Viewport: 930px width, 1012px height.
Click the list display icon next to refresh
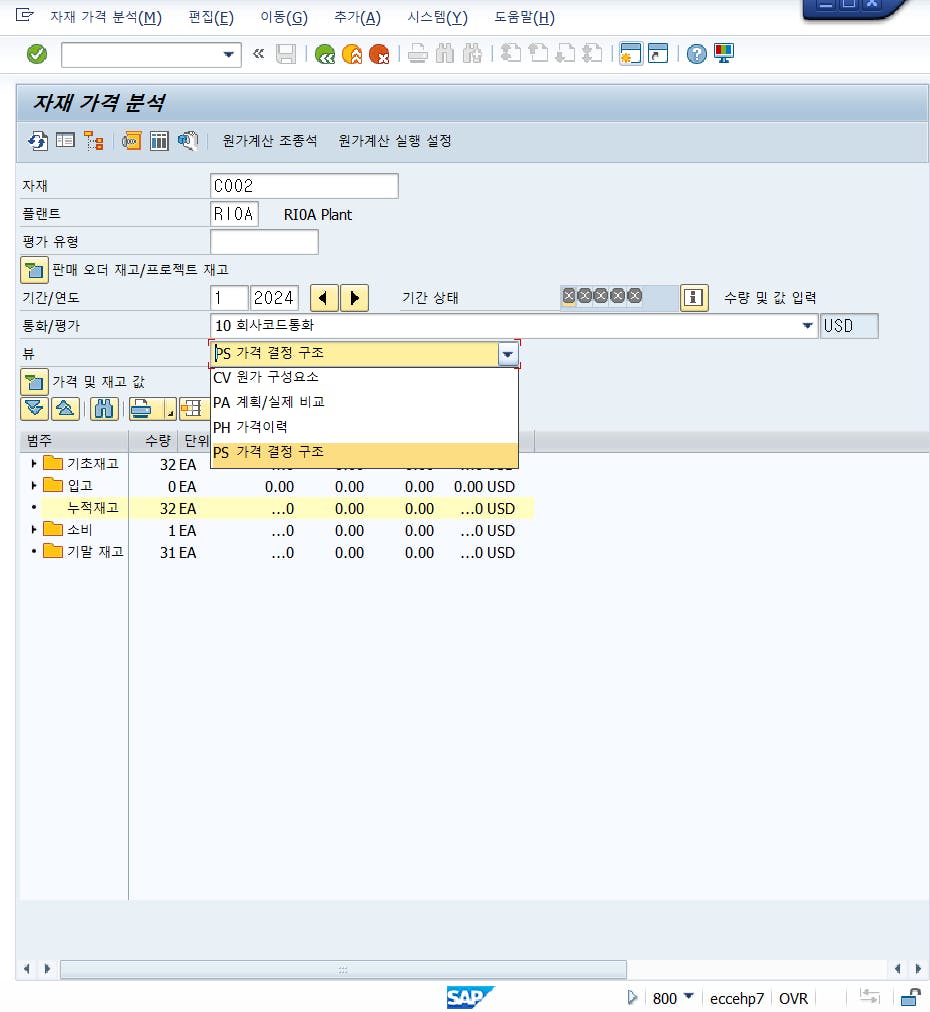(65, 141)
